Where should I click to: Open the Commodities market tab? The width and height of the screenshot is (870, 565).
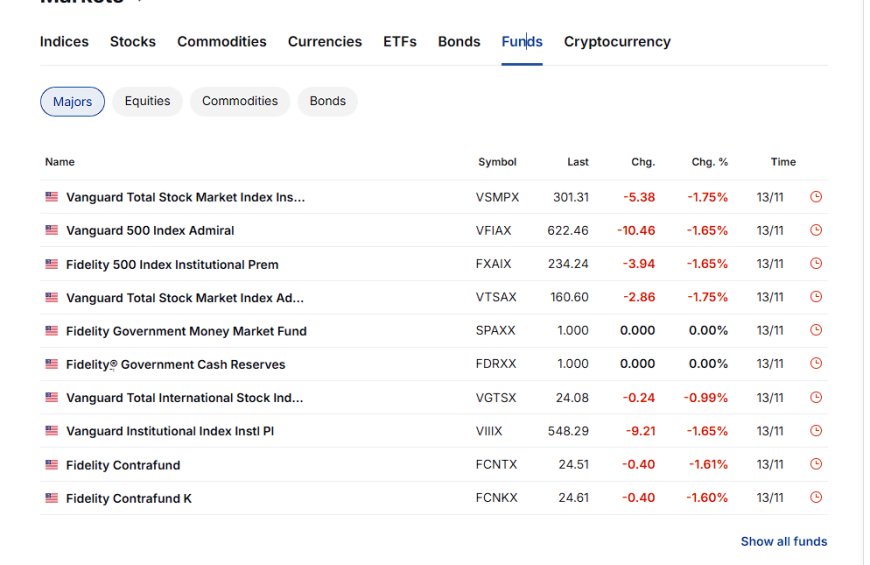[x=222, y=42]
